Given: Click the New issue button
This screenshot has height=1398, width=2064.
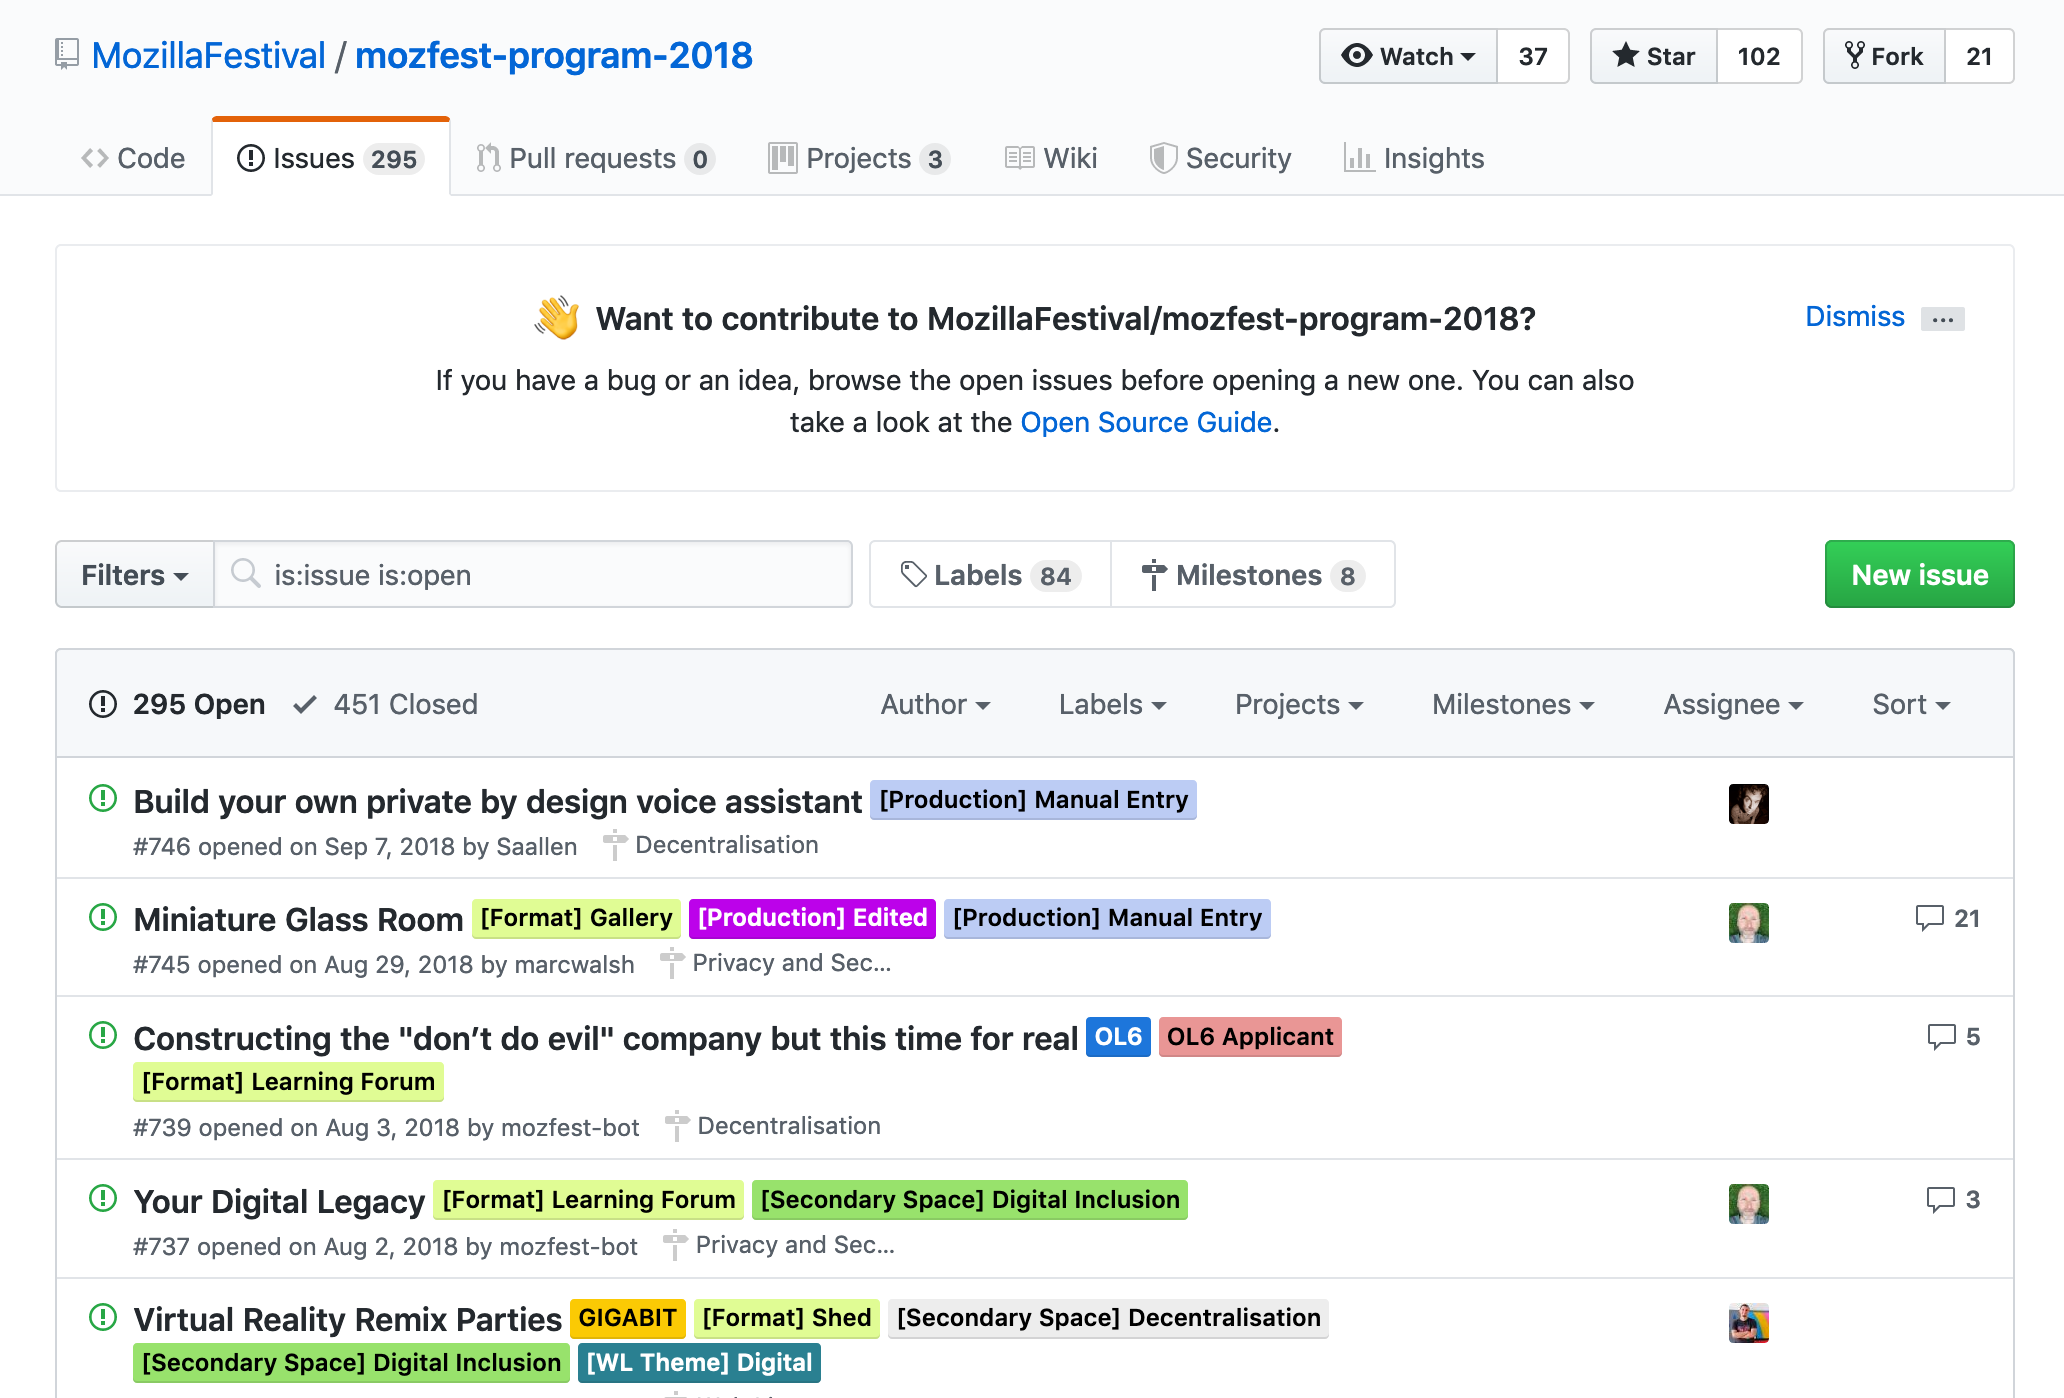Looking at the screenshot, I should [x=1919, y=574].
